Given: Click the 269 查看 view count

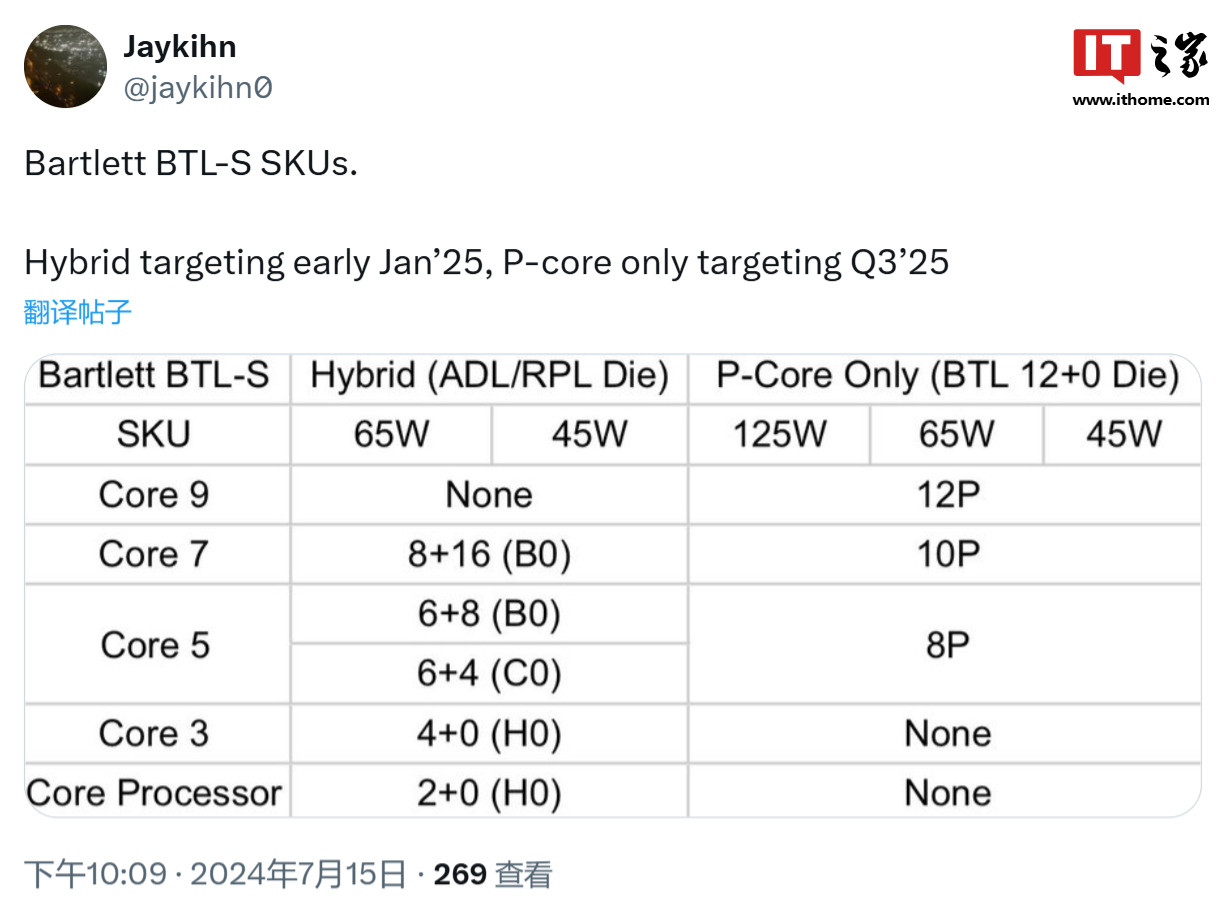Looking at the screenshot, I should [x=493, y=874].
